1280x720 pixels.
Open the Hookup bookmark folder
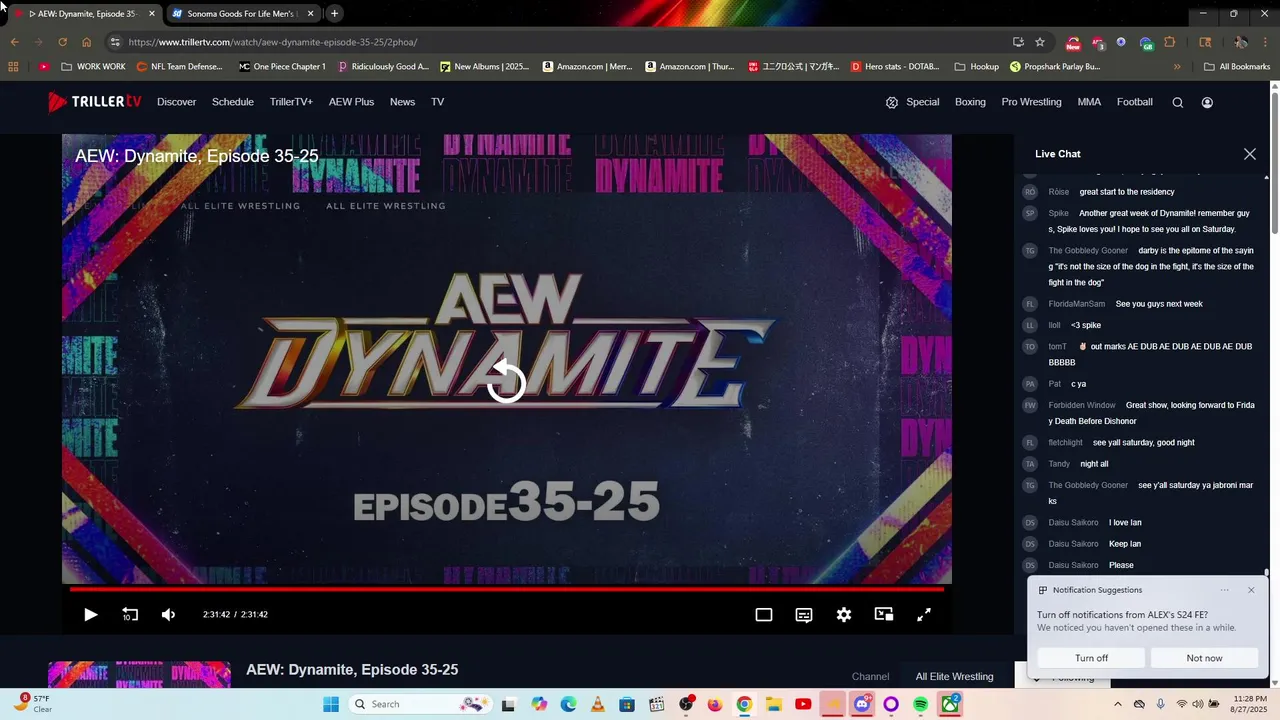977,67
